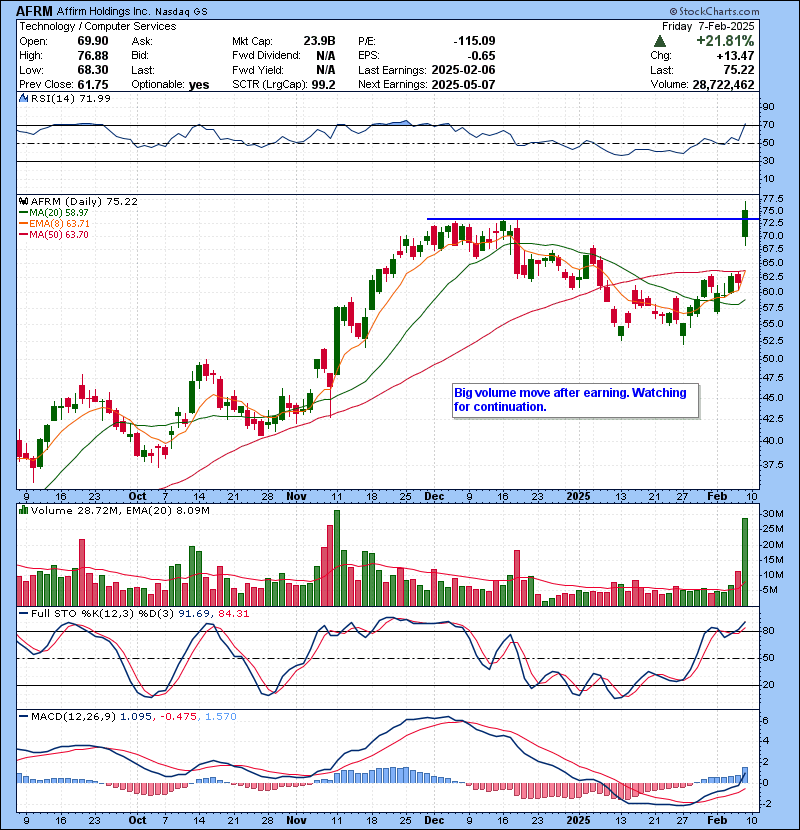Click the AFRM (Daily) 75.22 price label
Viewport: 800px width, 830px height.
coord(84,202)
